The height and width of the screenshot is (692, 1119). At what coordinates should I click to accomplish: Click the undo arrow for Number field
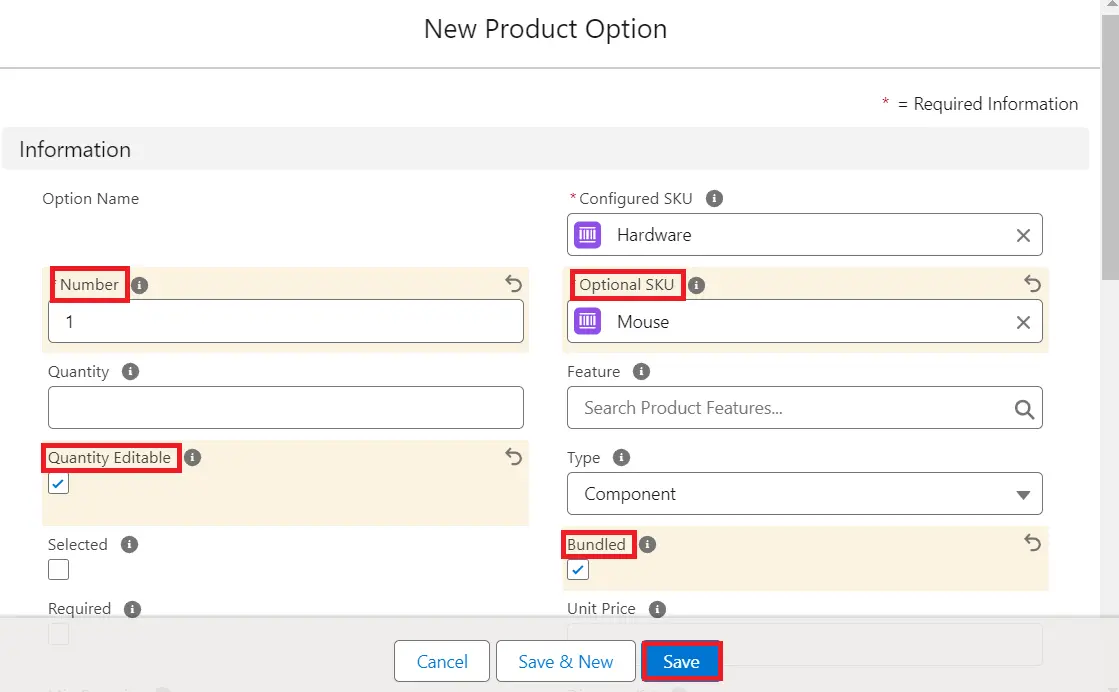[x=513, y=284]
